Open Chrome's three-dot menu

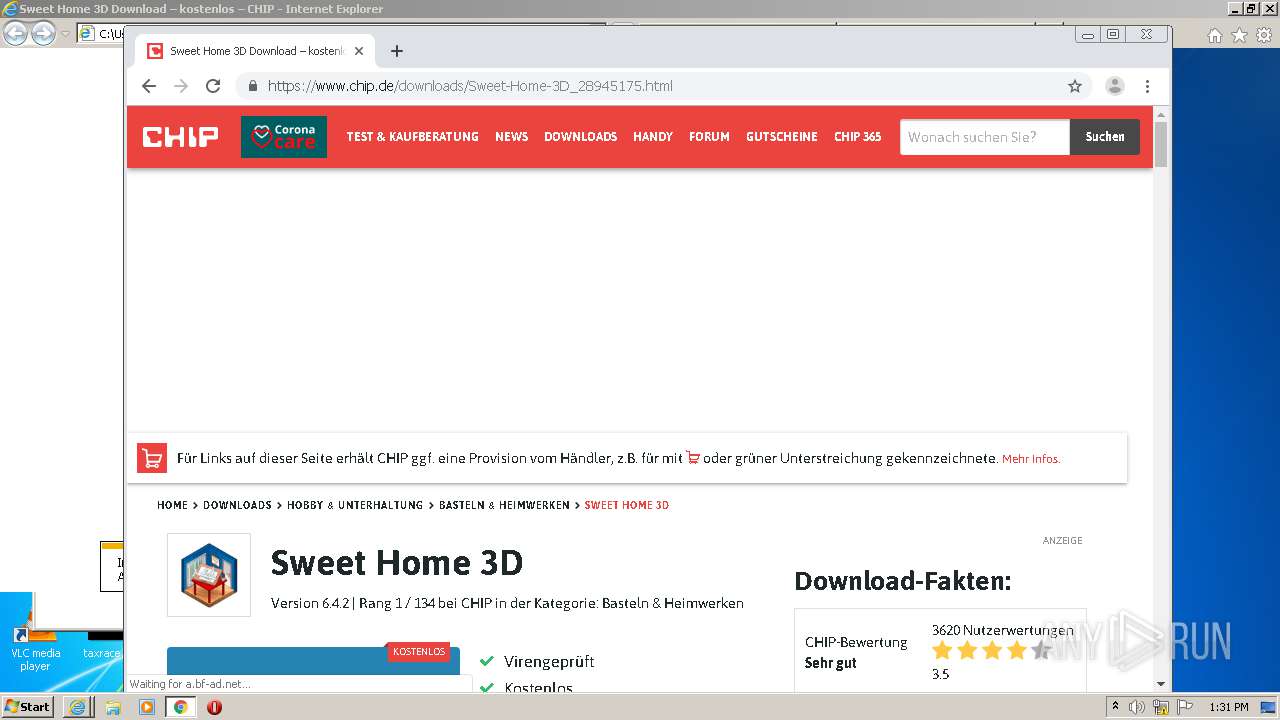click(1147, 86)
